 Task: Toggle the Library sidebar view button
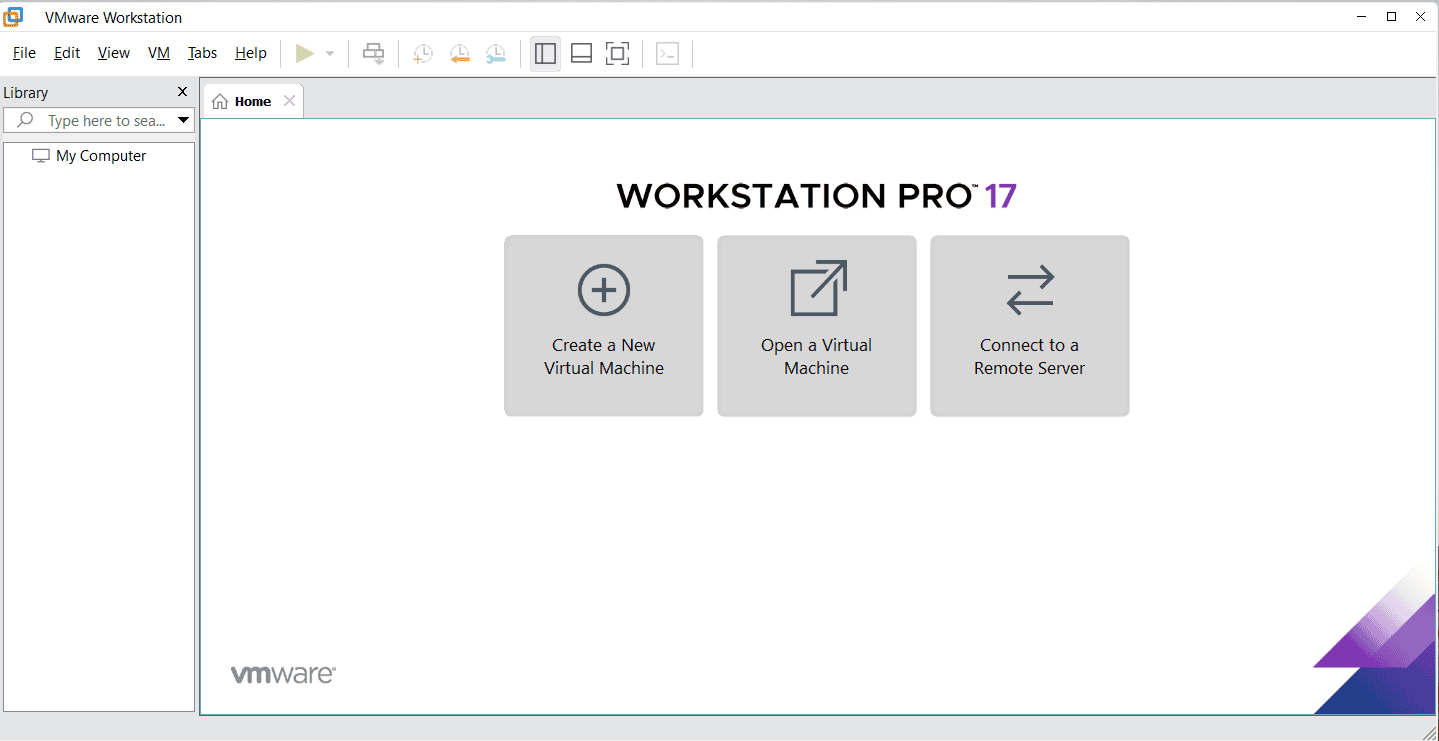545,54
